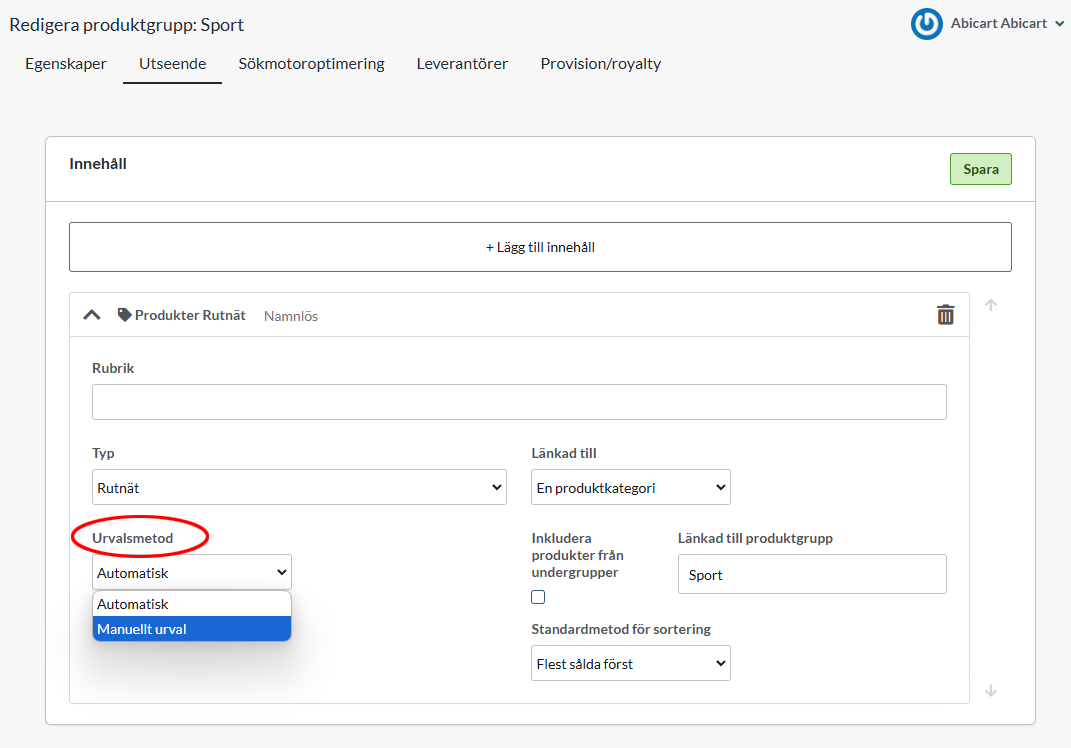Open the Abicart account menu arrow
The image size is (1071, 748).
pyautogui.click(x=1059, y=24)
